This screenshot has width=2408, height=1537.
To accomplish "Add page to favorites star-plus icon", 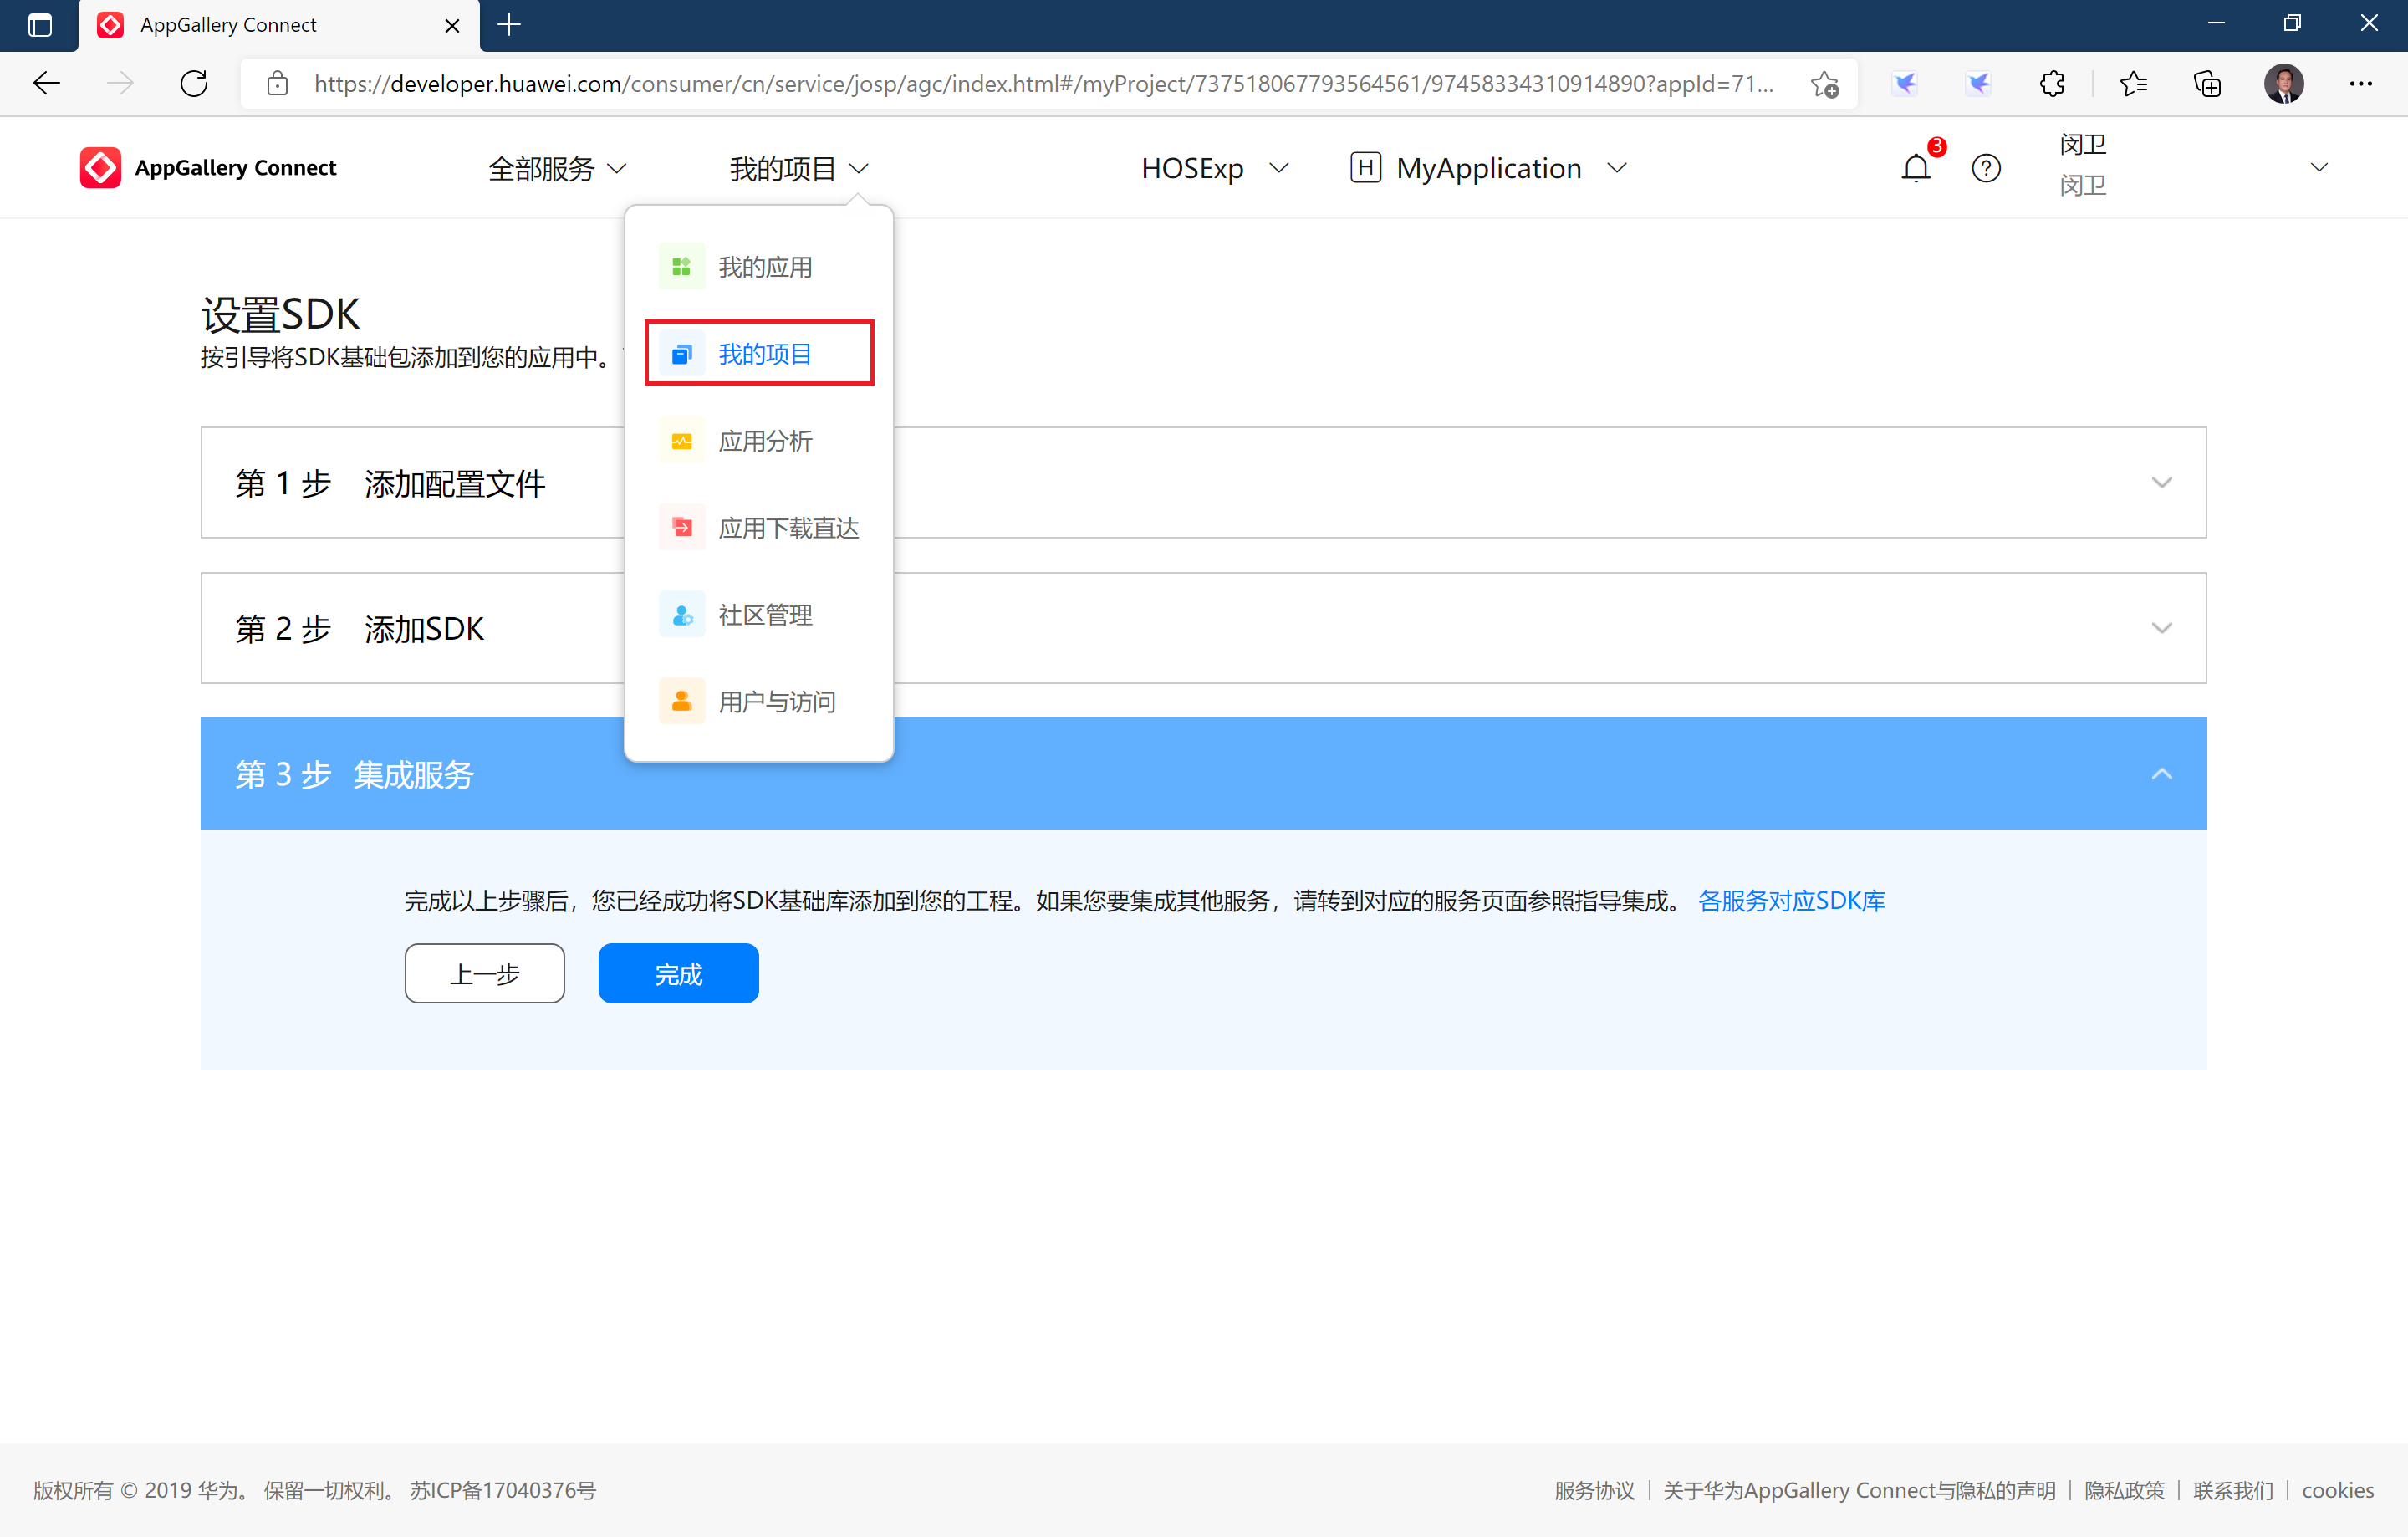I will point(1824,84).
